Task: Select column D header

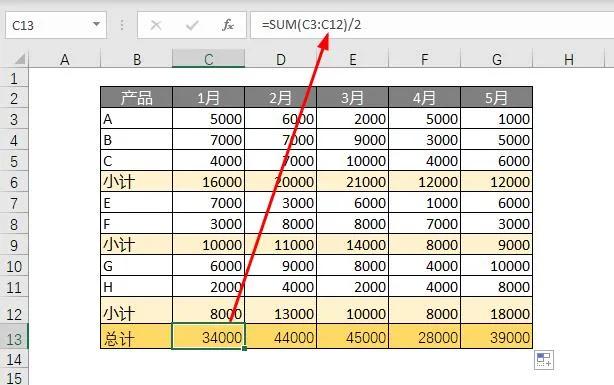Action: coord(280,59)
